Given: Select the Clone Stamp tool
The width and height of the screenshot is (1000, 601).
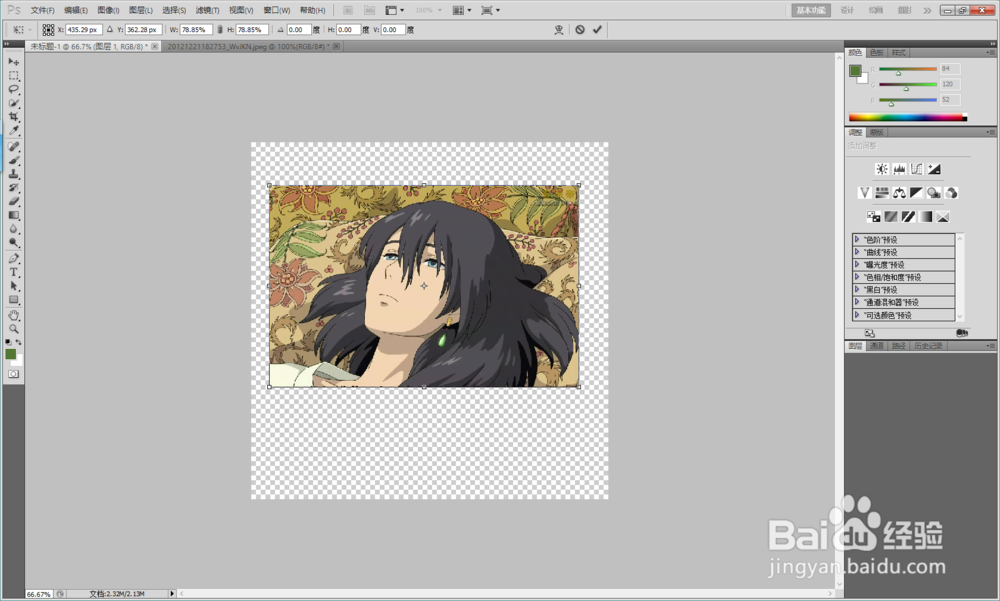Looking at the screenshot, I should pos(13,174).
